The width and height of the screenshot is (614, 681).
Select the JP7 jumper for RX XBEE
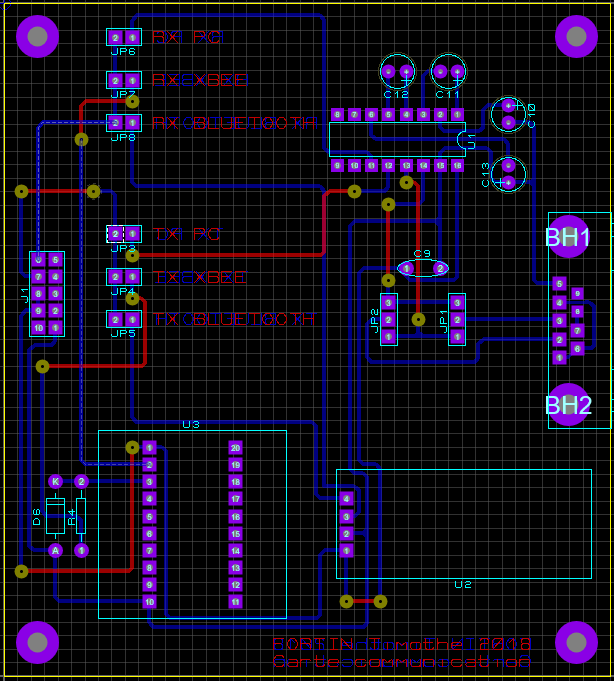[x=124, y=80]
